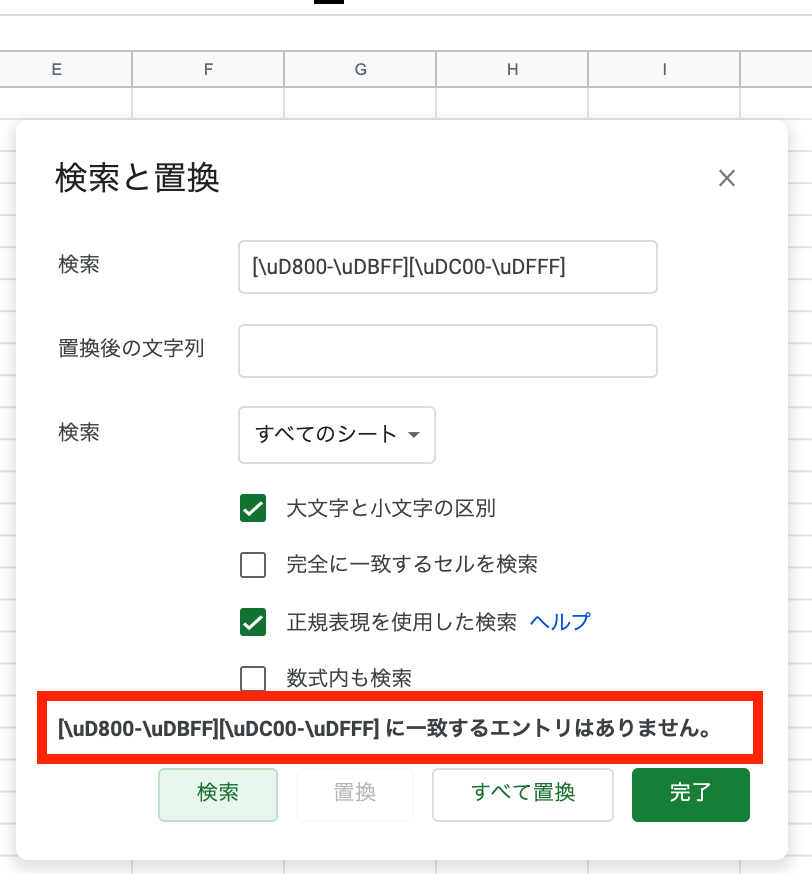
Task: Focus the 置換後の文字列 input field
Action: [447, 351]
